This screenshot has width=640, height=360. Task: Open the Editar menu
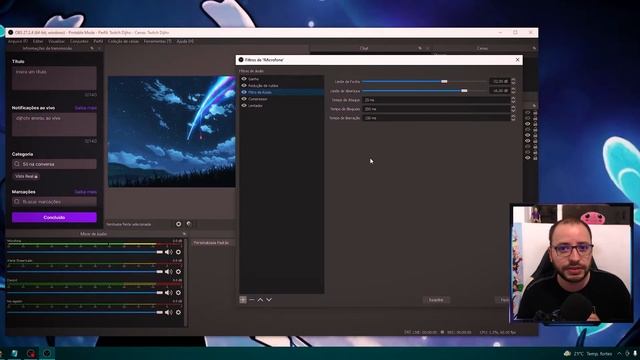point(38,41)
